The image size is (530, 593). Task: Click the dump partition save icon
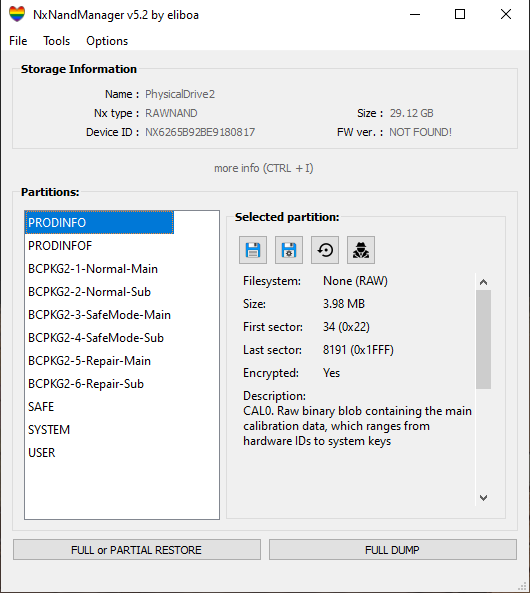253,250
